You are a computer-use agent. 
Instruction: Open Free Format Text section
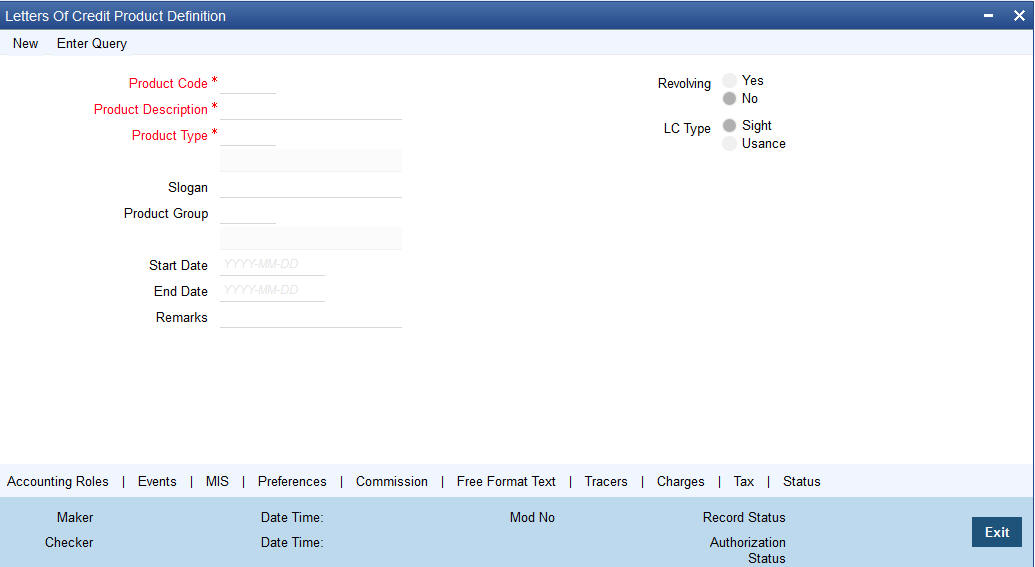[506, 481]
